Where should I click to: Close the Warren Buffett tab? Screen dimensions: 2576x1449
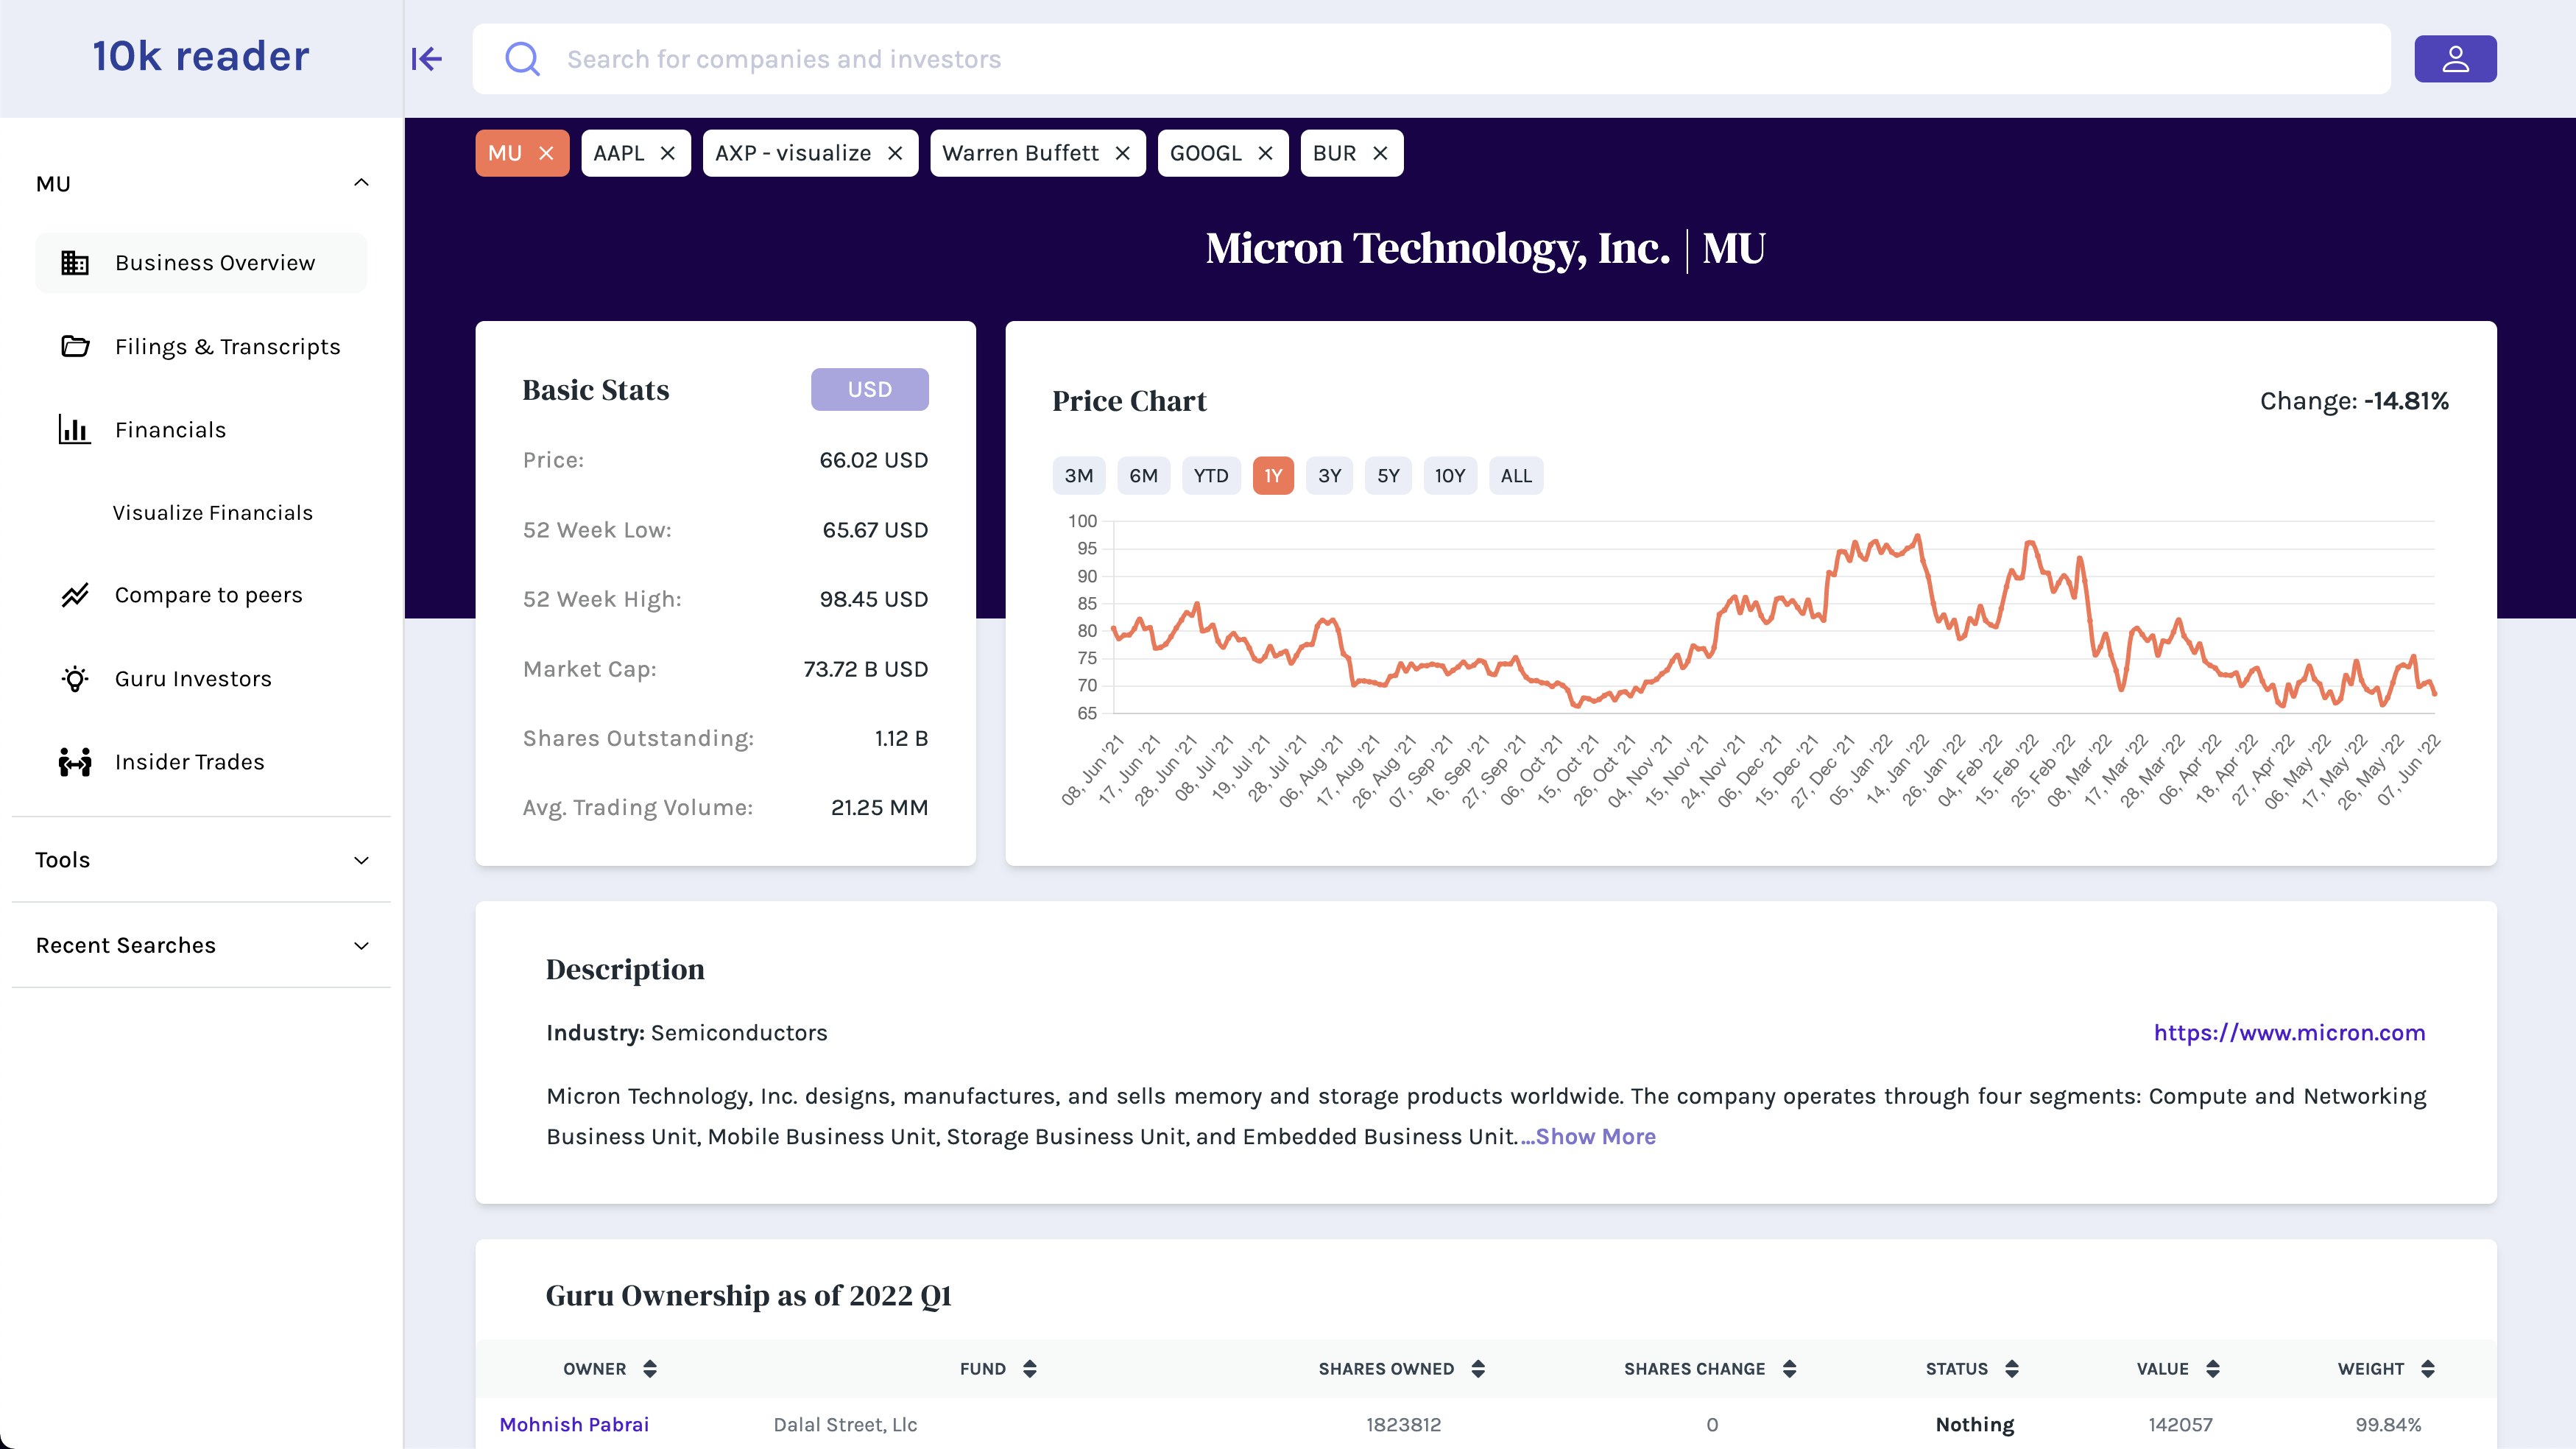(x=1122, y=153)
